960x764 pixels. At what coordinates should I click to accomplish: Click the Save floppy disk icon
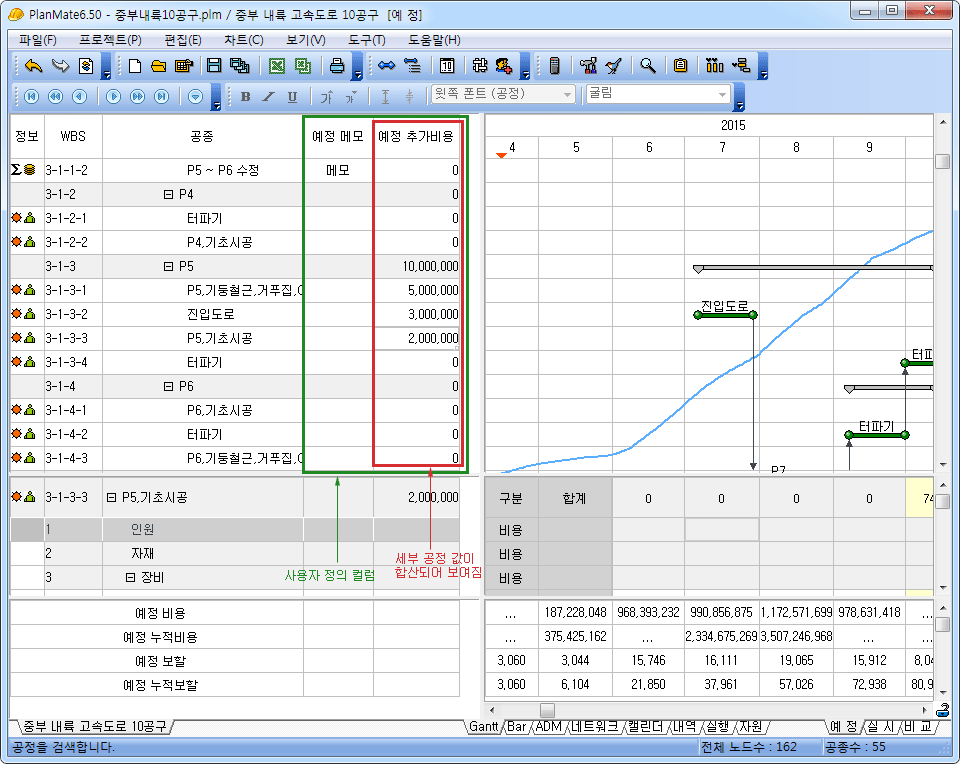point(213,66)
